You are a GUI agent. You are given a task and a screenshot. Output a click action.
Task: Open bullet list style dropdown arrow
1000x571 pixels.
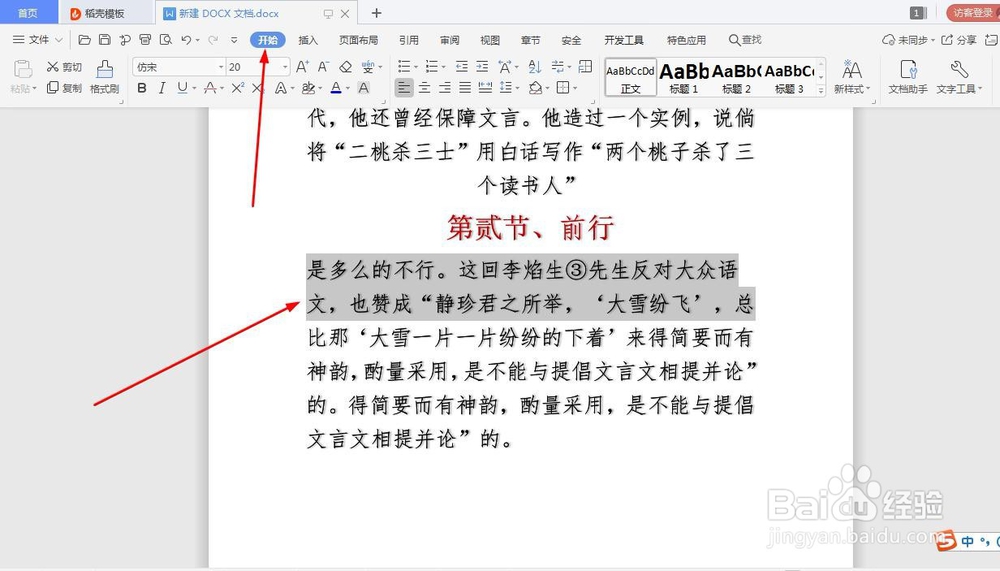pos(415,67)
